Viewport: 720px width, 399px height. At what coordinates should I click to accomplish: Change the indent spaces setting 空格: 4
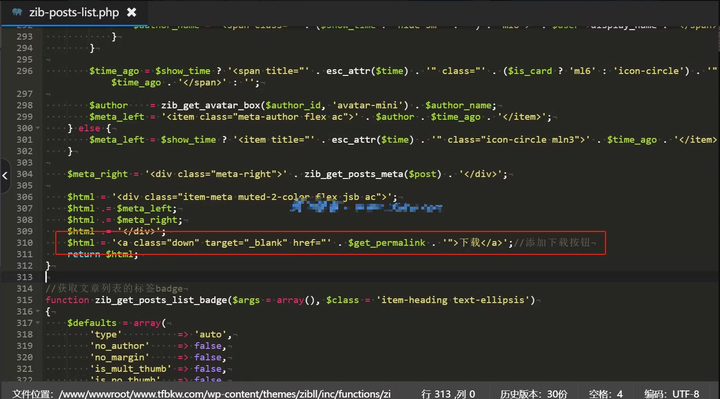coord(606,394)
